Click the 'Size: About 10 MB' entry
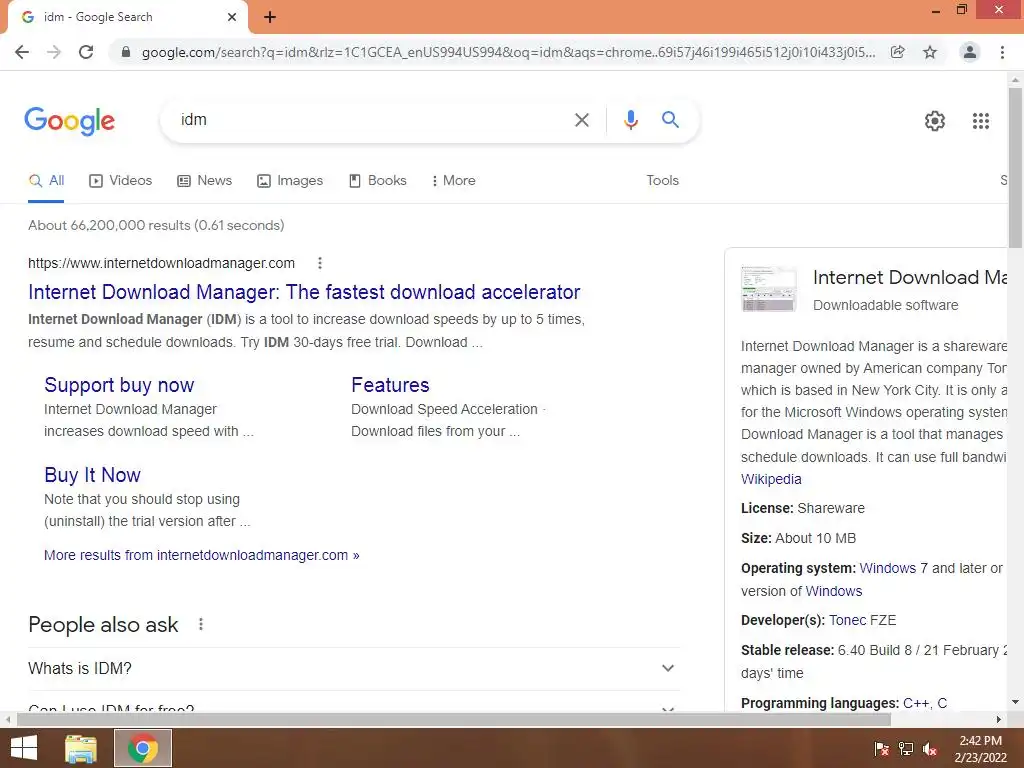Screen dimensions: 1024x768 tap(798, 539)
